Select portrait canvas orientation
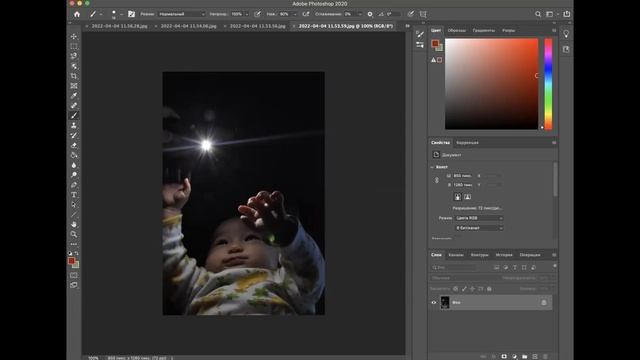 (x=458, y=197)
